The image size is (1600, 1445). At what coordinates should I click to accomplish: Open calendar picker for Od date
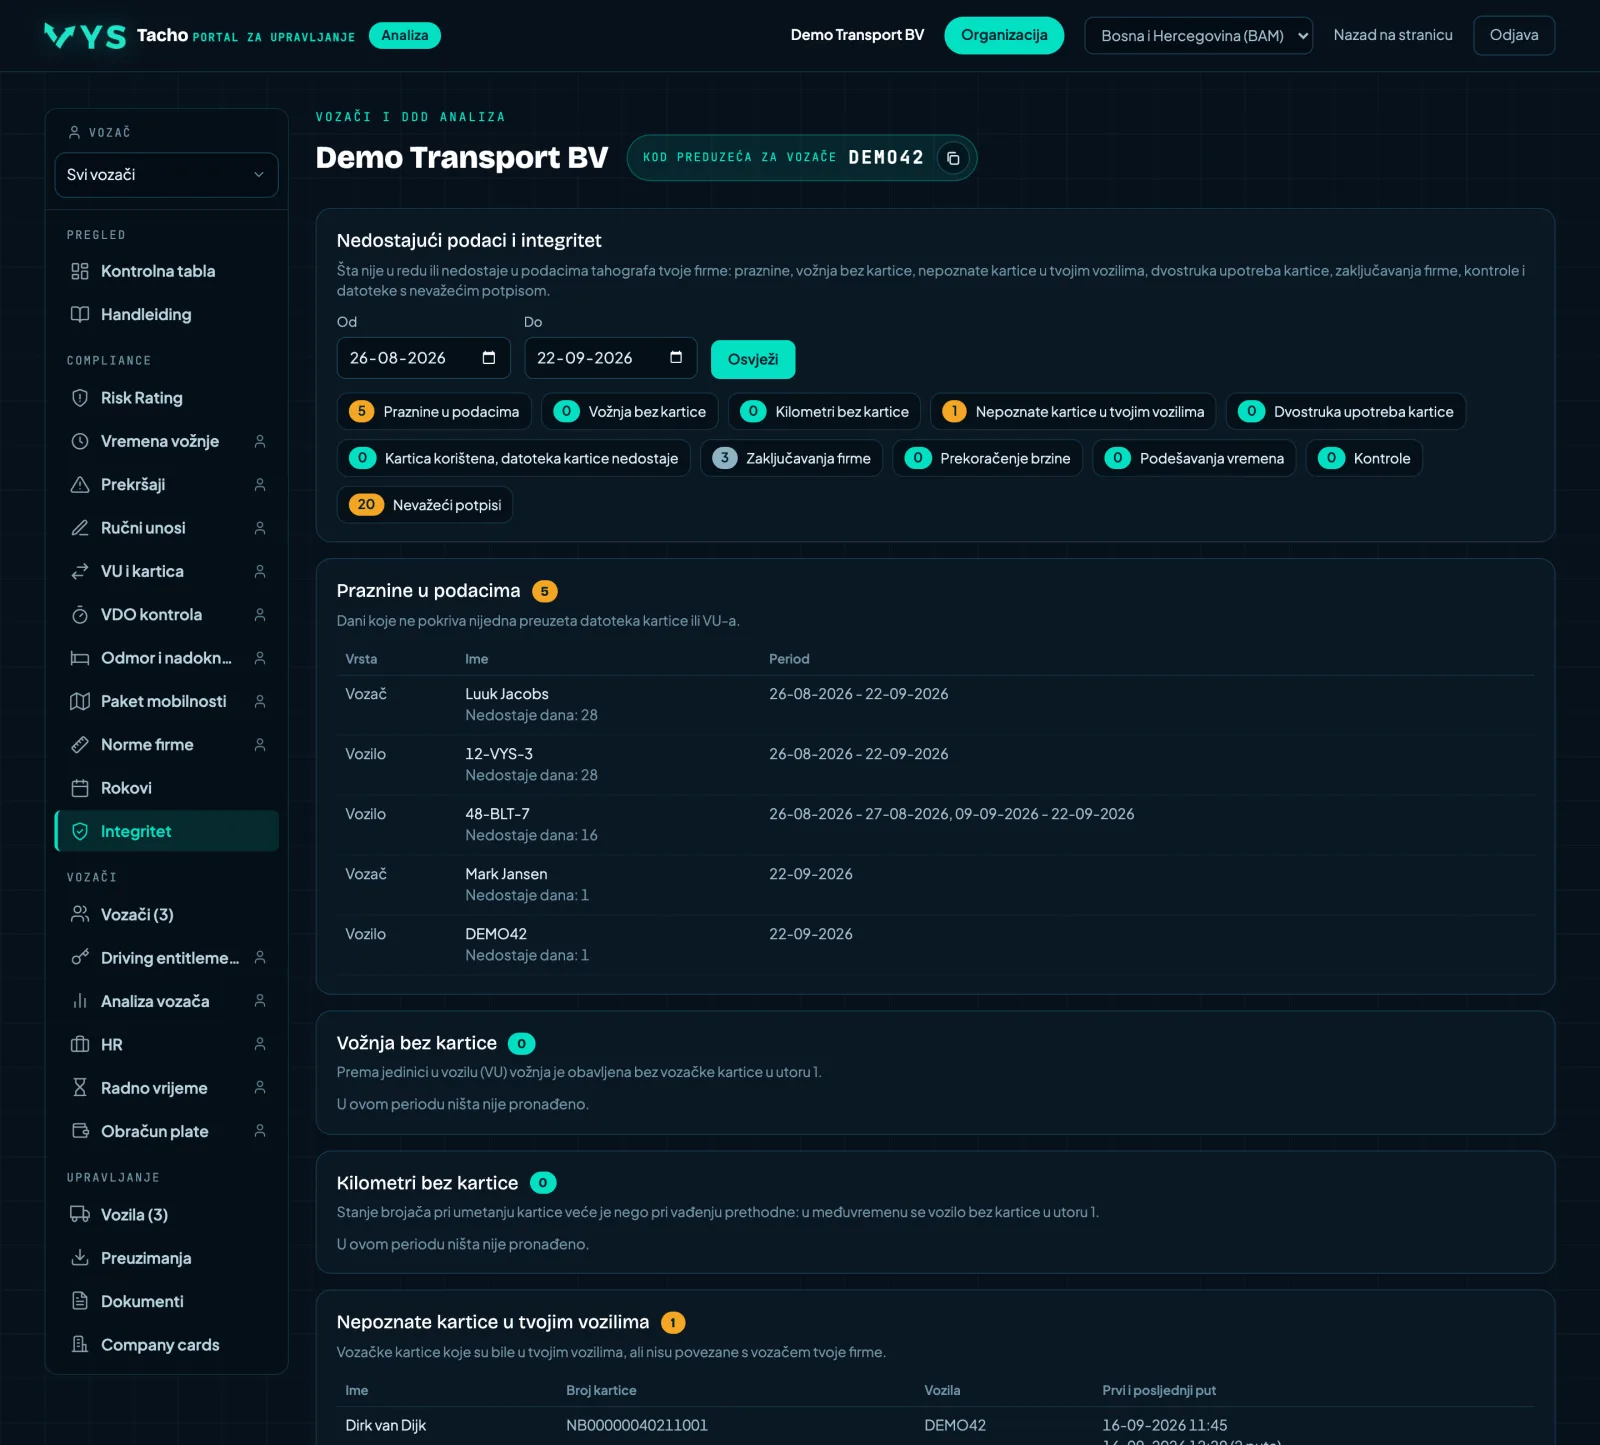coord(489,358)
